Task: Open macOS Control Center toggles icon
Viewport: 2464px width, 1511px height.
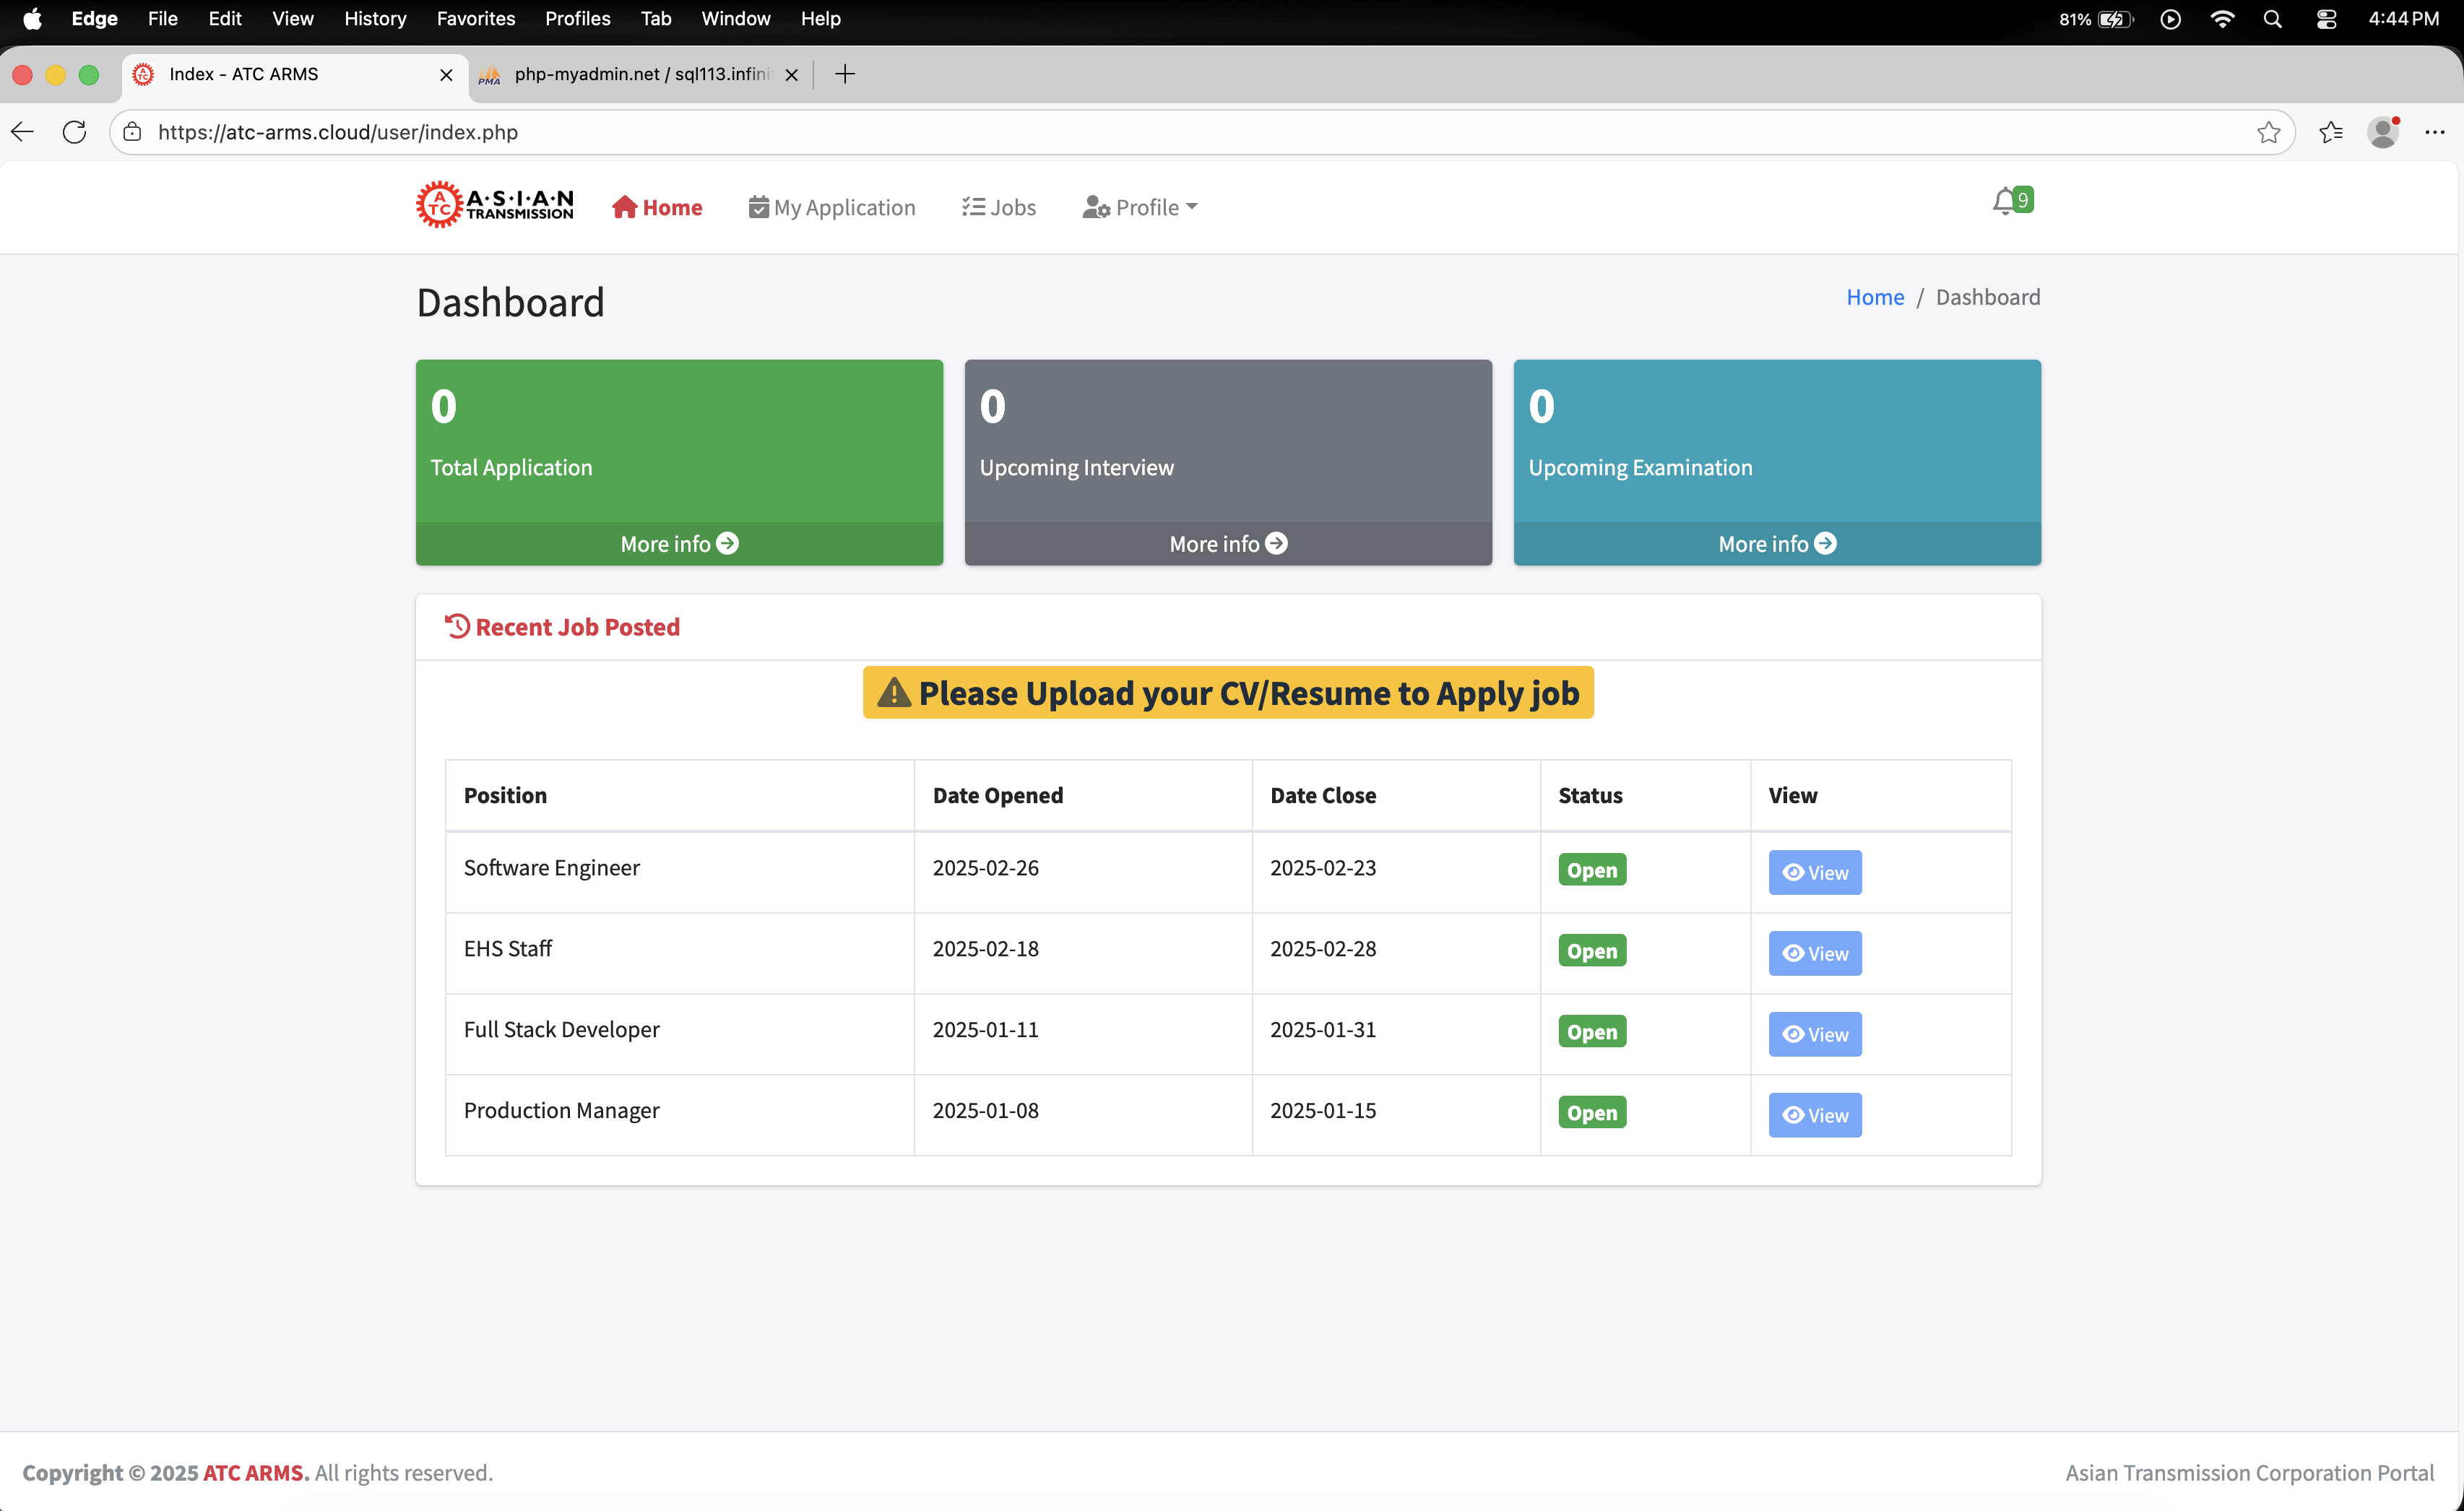Action: [x=2326, y=19]
